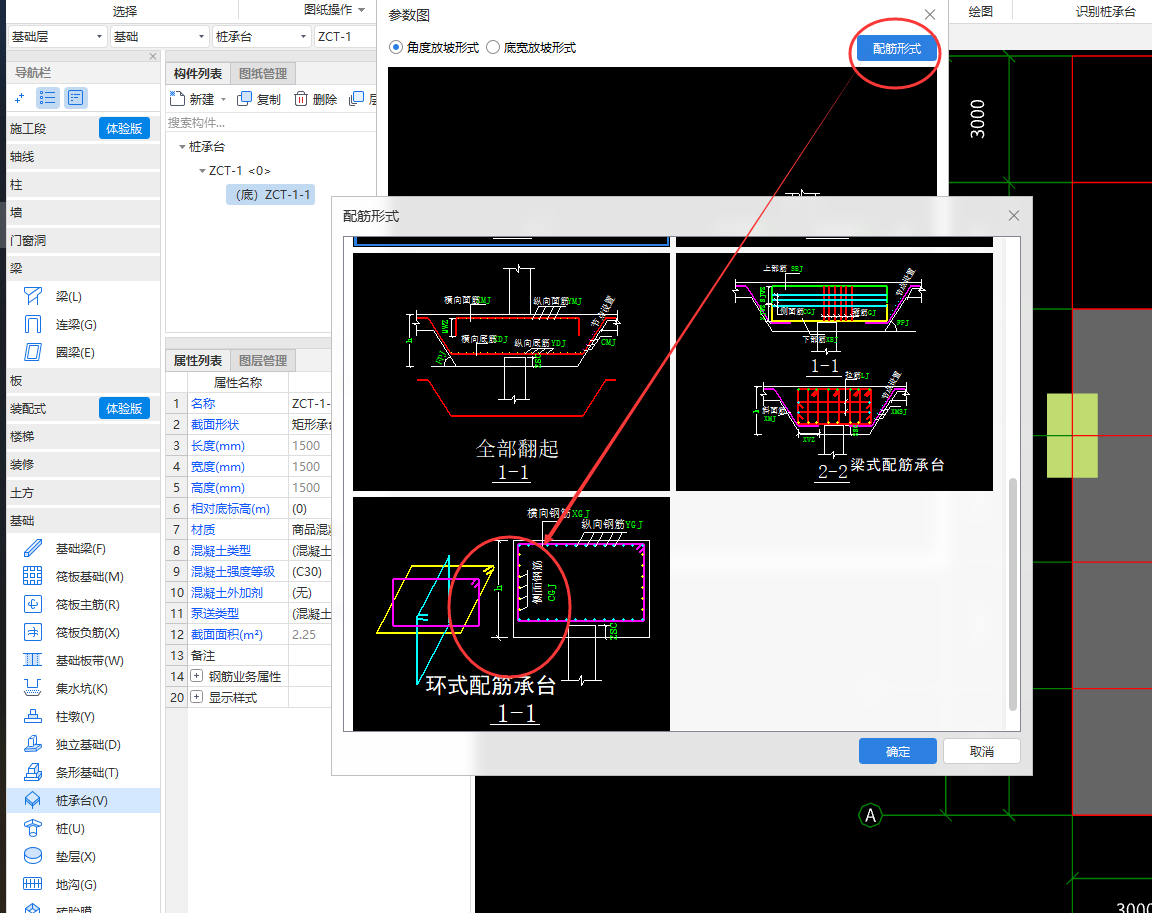
Task: Select the 圈梁(E) ring beam icon
Action: click(32, 352)
